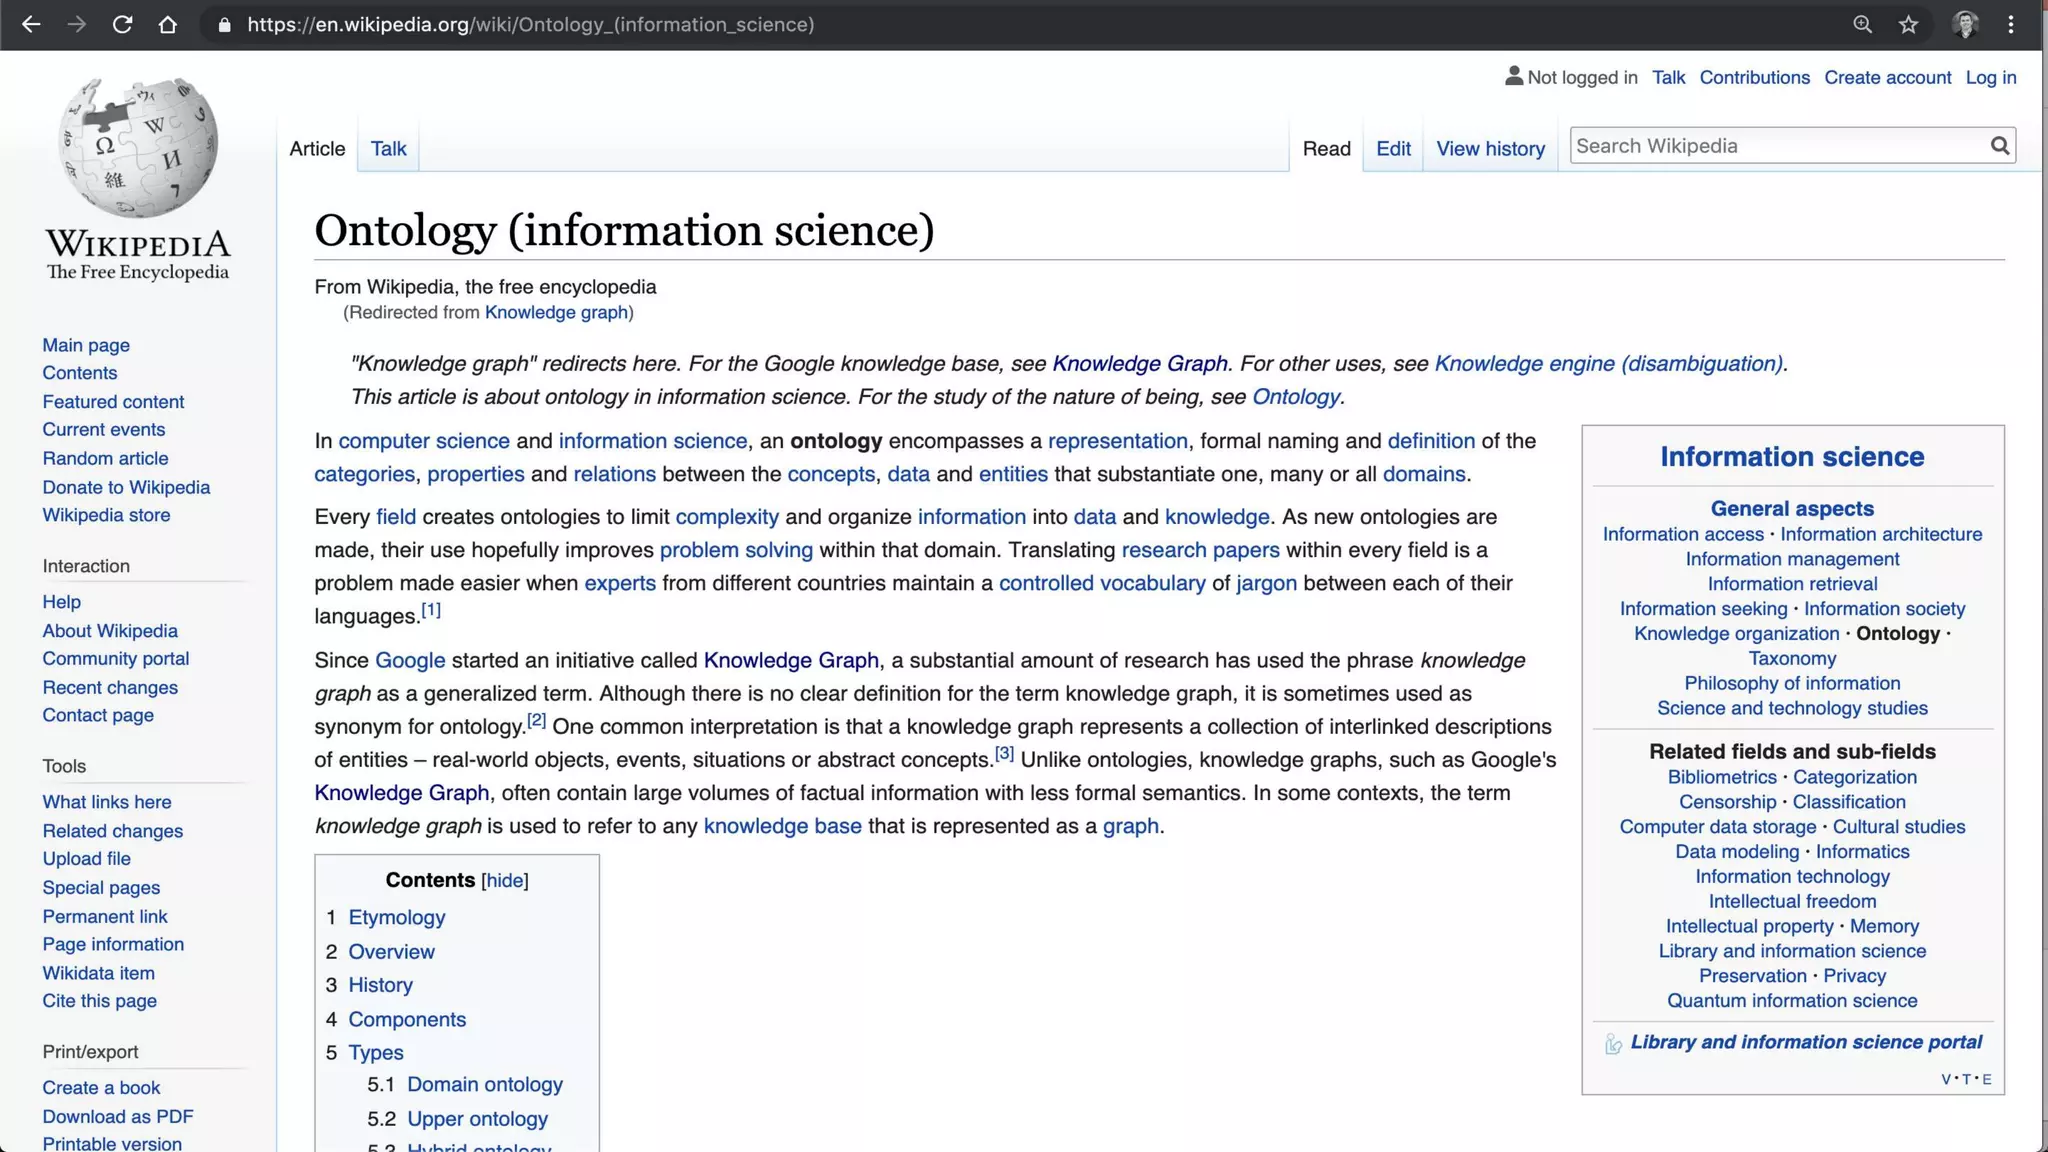The height and width of the screenshot is (1152, 2048).
Task: Reload the page with refresh icon
Action: pyautogui.click(x=122, y=24)
